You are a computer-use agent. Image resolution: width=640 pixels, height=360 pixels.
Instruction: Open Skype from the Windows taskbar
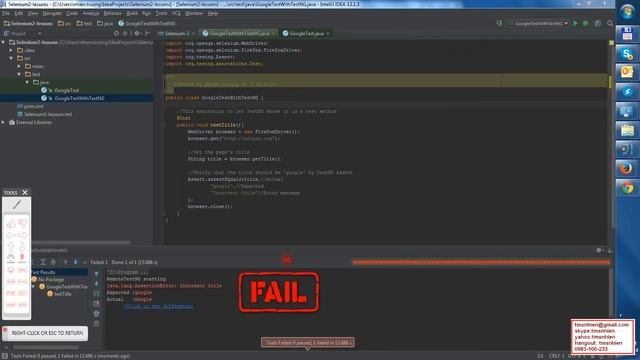pos(627,53)
